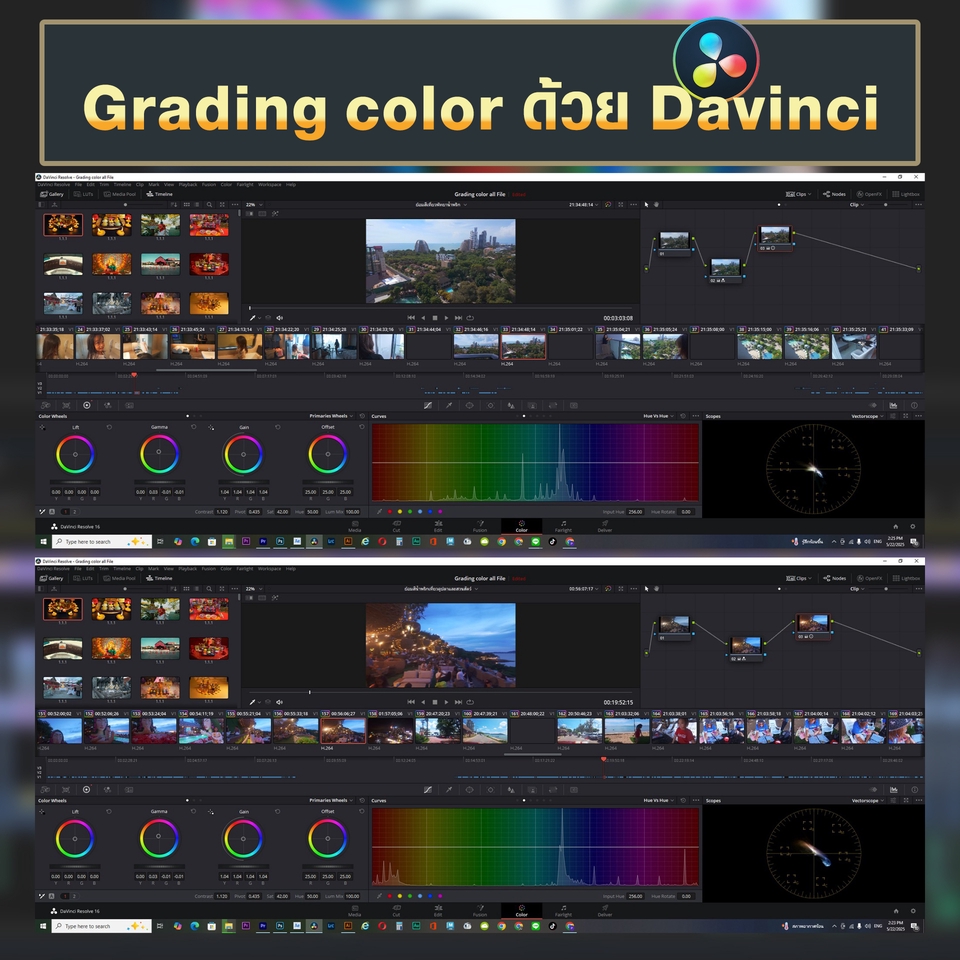Click Play in upper Resolve window viewer

tap(446, 318)
